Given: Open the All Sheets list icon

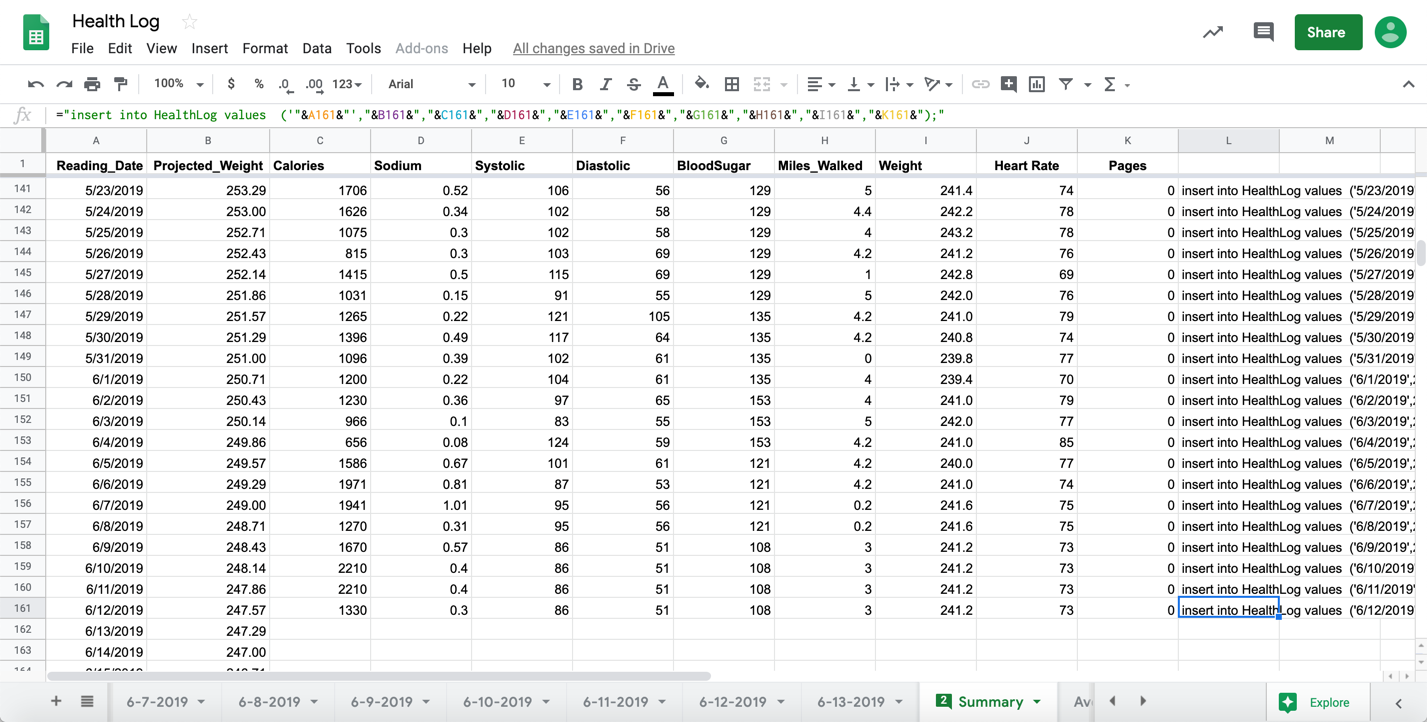Looking at the screenshot, I should pos(87,702).
